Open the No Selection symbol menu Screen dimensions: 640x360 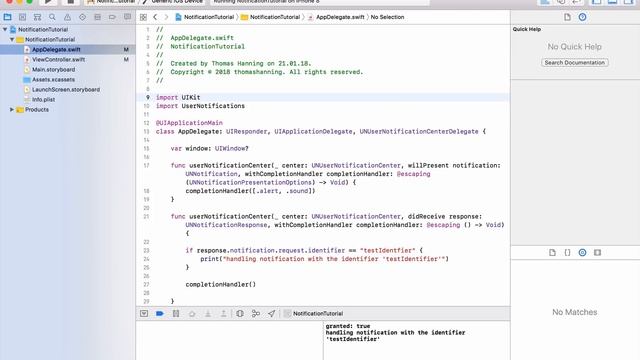(387, 17)
